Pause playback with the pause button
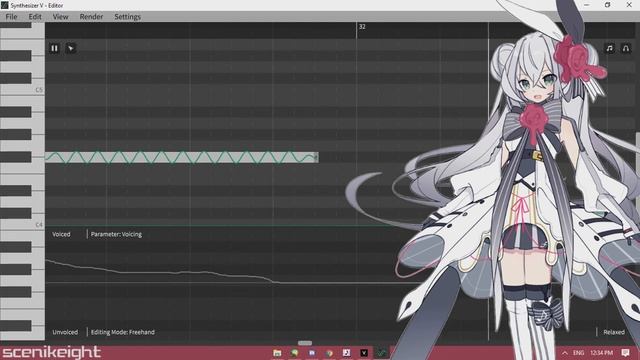Image resolution: width=640 pixels, height=360 pixels. point(54,49)
